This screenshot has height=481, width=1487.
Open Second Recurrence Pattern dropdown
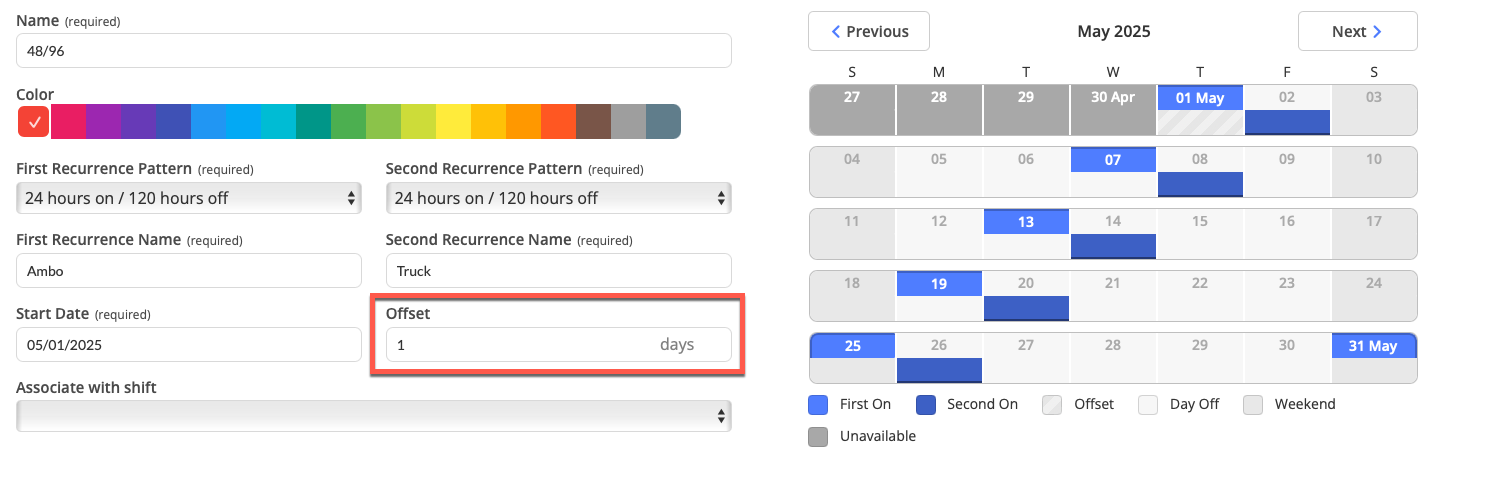[559, 198]
